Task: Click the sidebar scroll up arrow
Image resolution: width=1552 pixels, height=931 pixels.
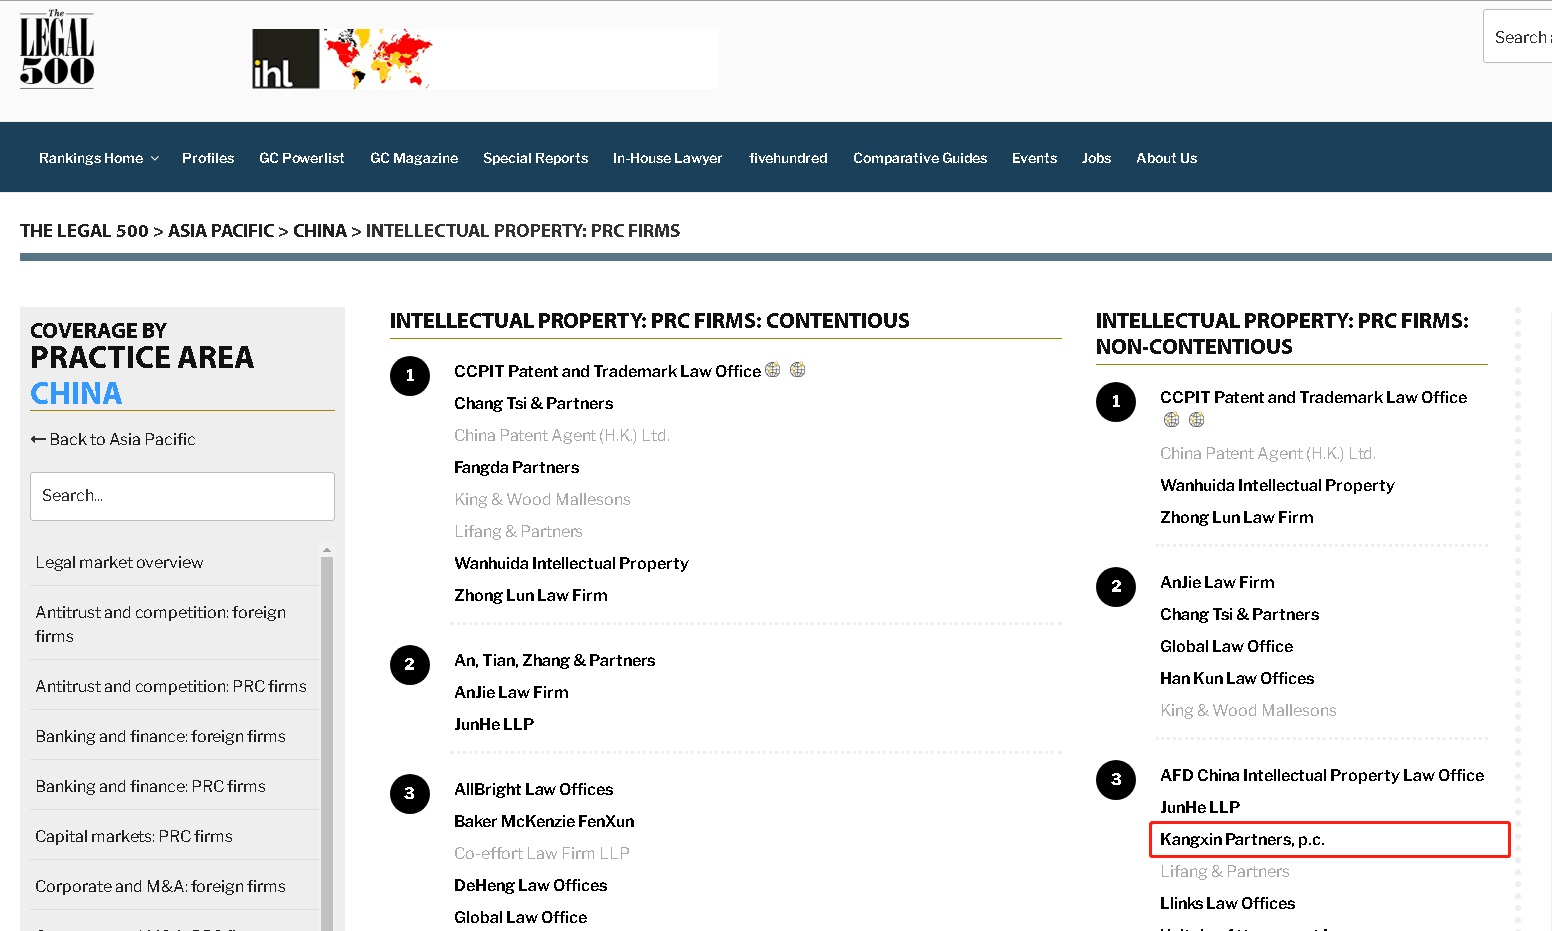Action: [326, 551]
